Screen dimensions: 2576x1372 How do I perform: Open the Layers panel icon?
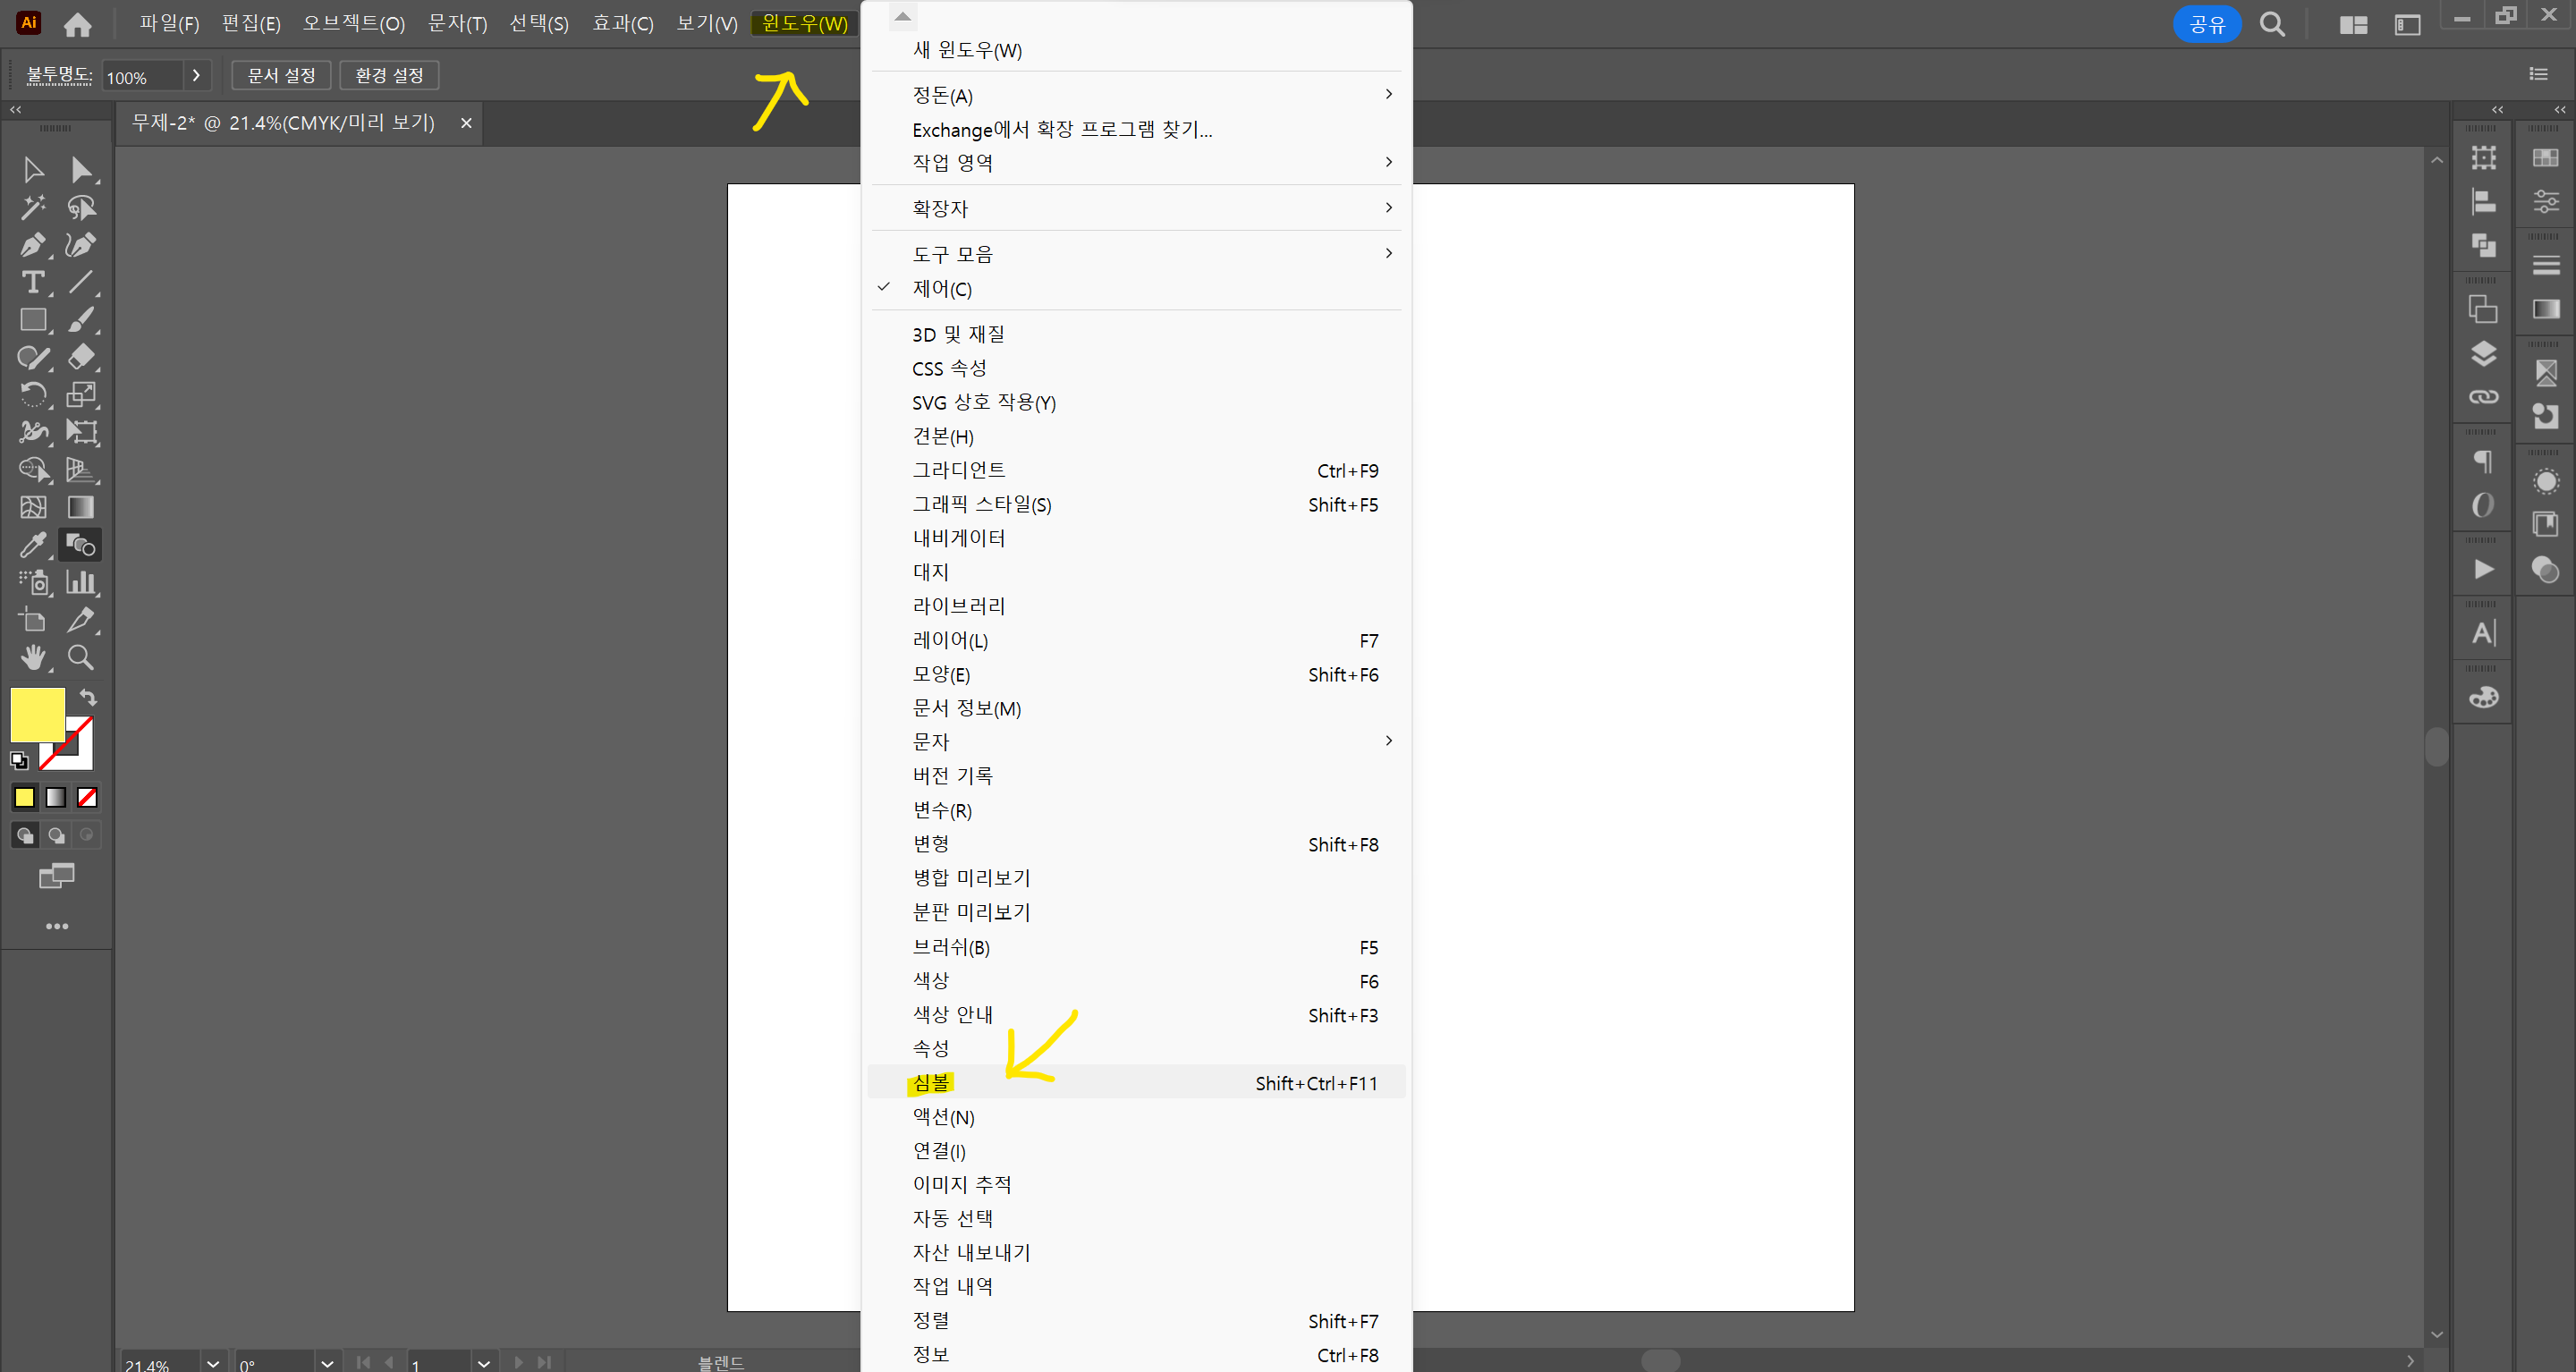pyautogui.click(x=2483, y=353)
